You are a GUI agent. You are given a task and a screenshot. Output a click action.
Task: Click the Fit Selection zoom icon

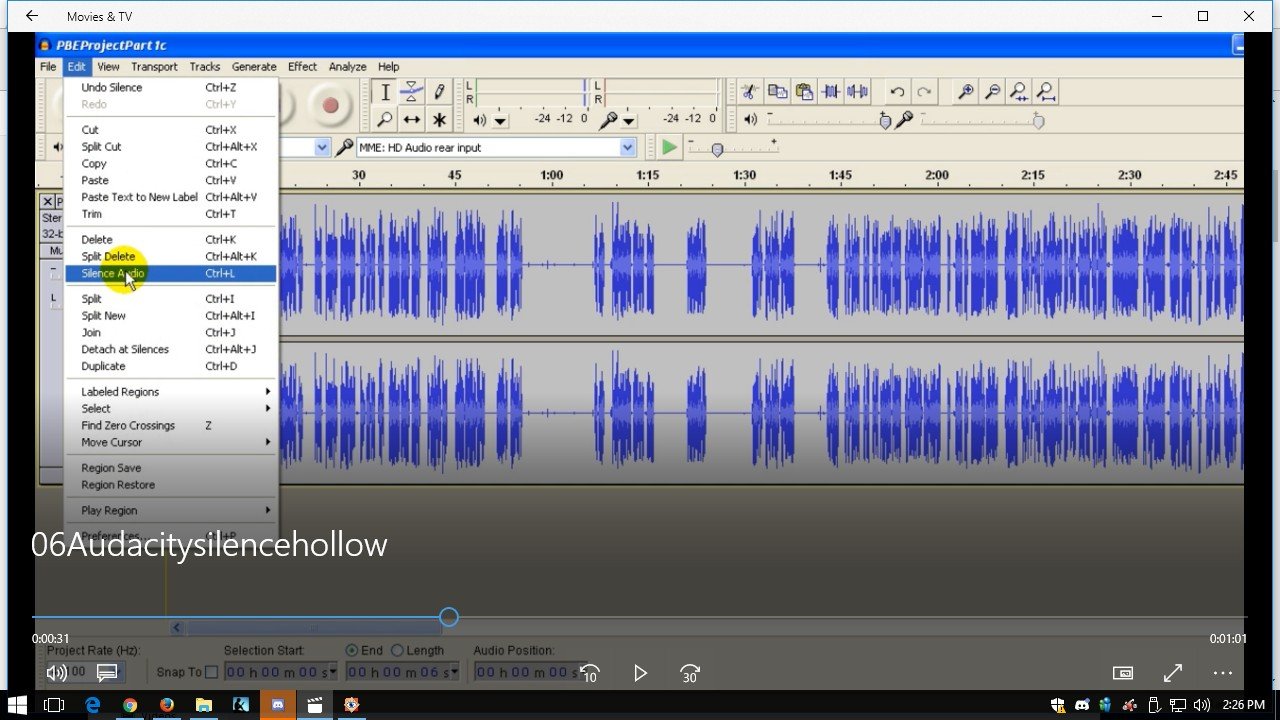[x=1019, y=92]
